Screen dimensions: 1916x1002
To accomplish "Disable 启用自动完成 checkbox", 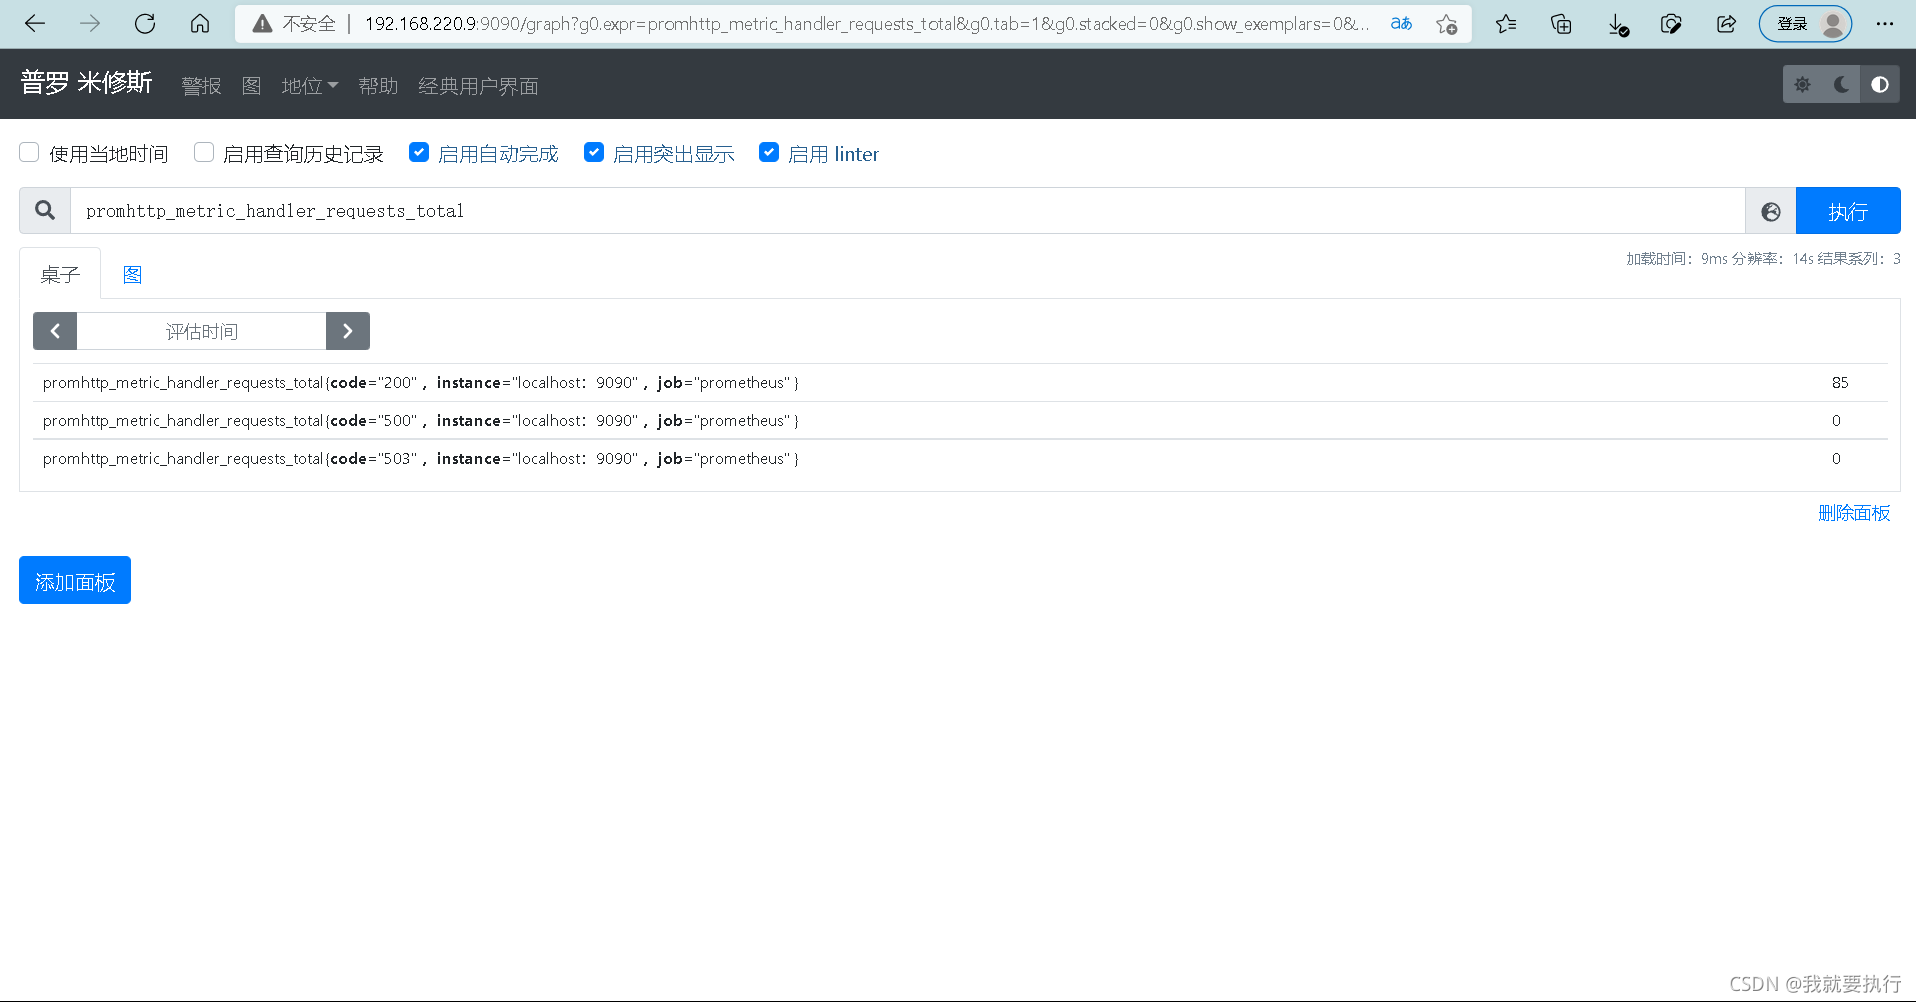I will click(x=419, y=152).
